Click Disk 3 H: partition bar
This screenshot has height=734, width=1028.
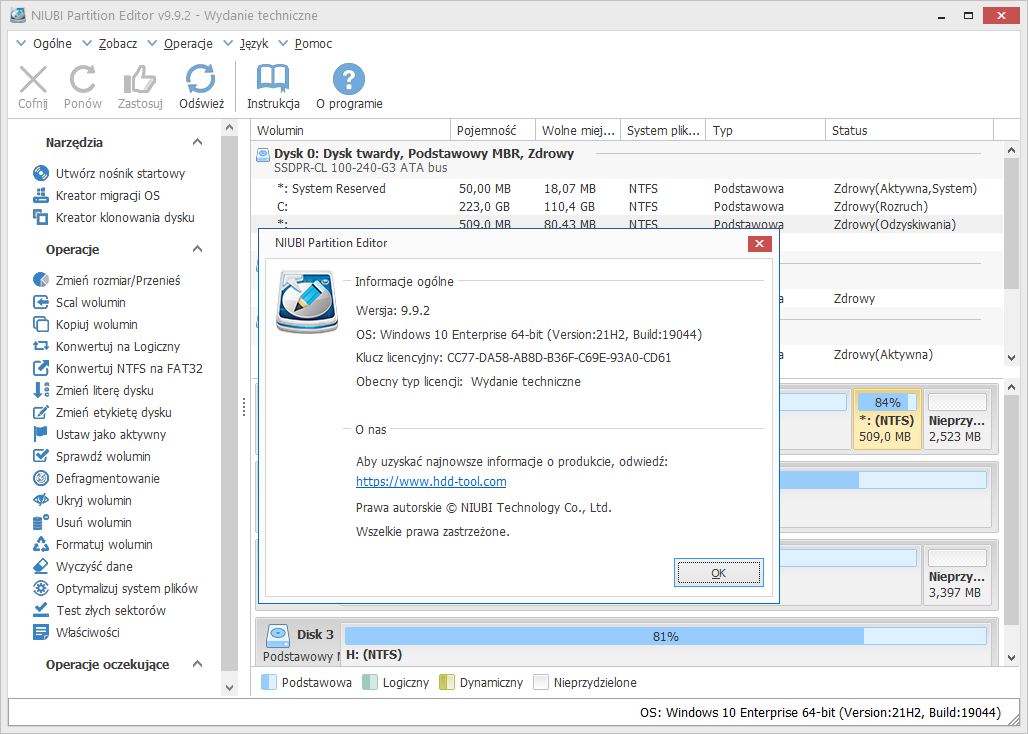pos(665,636)
